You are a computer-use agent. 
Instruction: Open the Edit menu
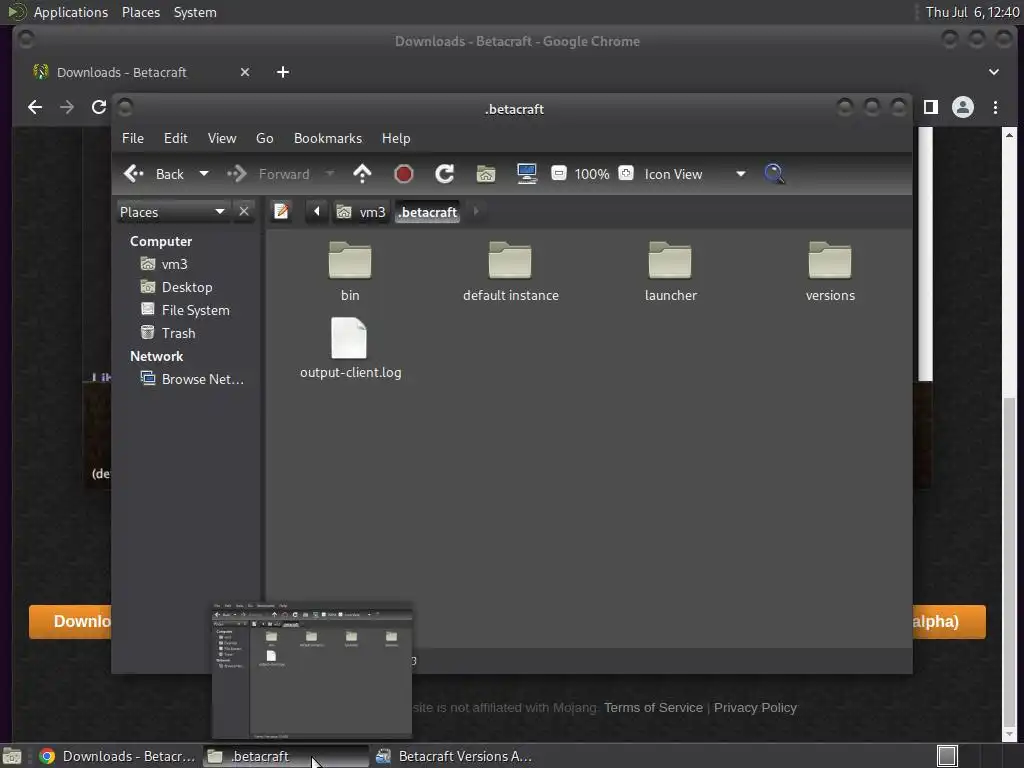pos(176,138)
